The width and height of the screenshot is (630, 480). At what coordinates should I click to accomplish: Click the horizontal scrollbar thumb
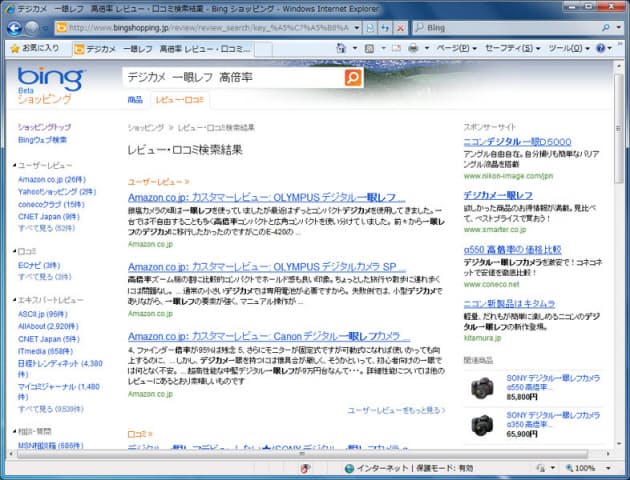302,454
